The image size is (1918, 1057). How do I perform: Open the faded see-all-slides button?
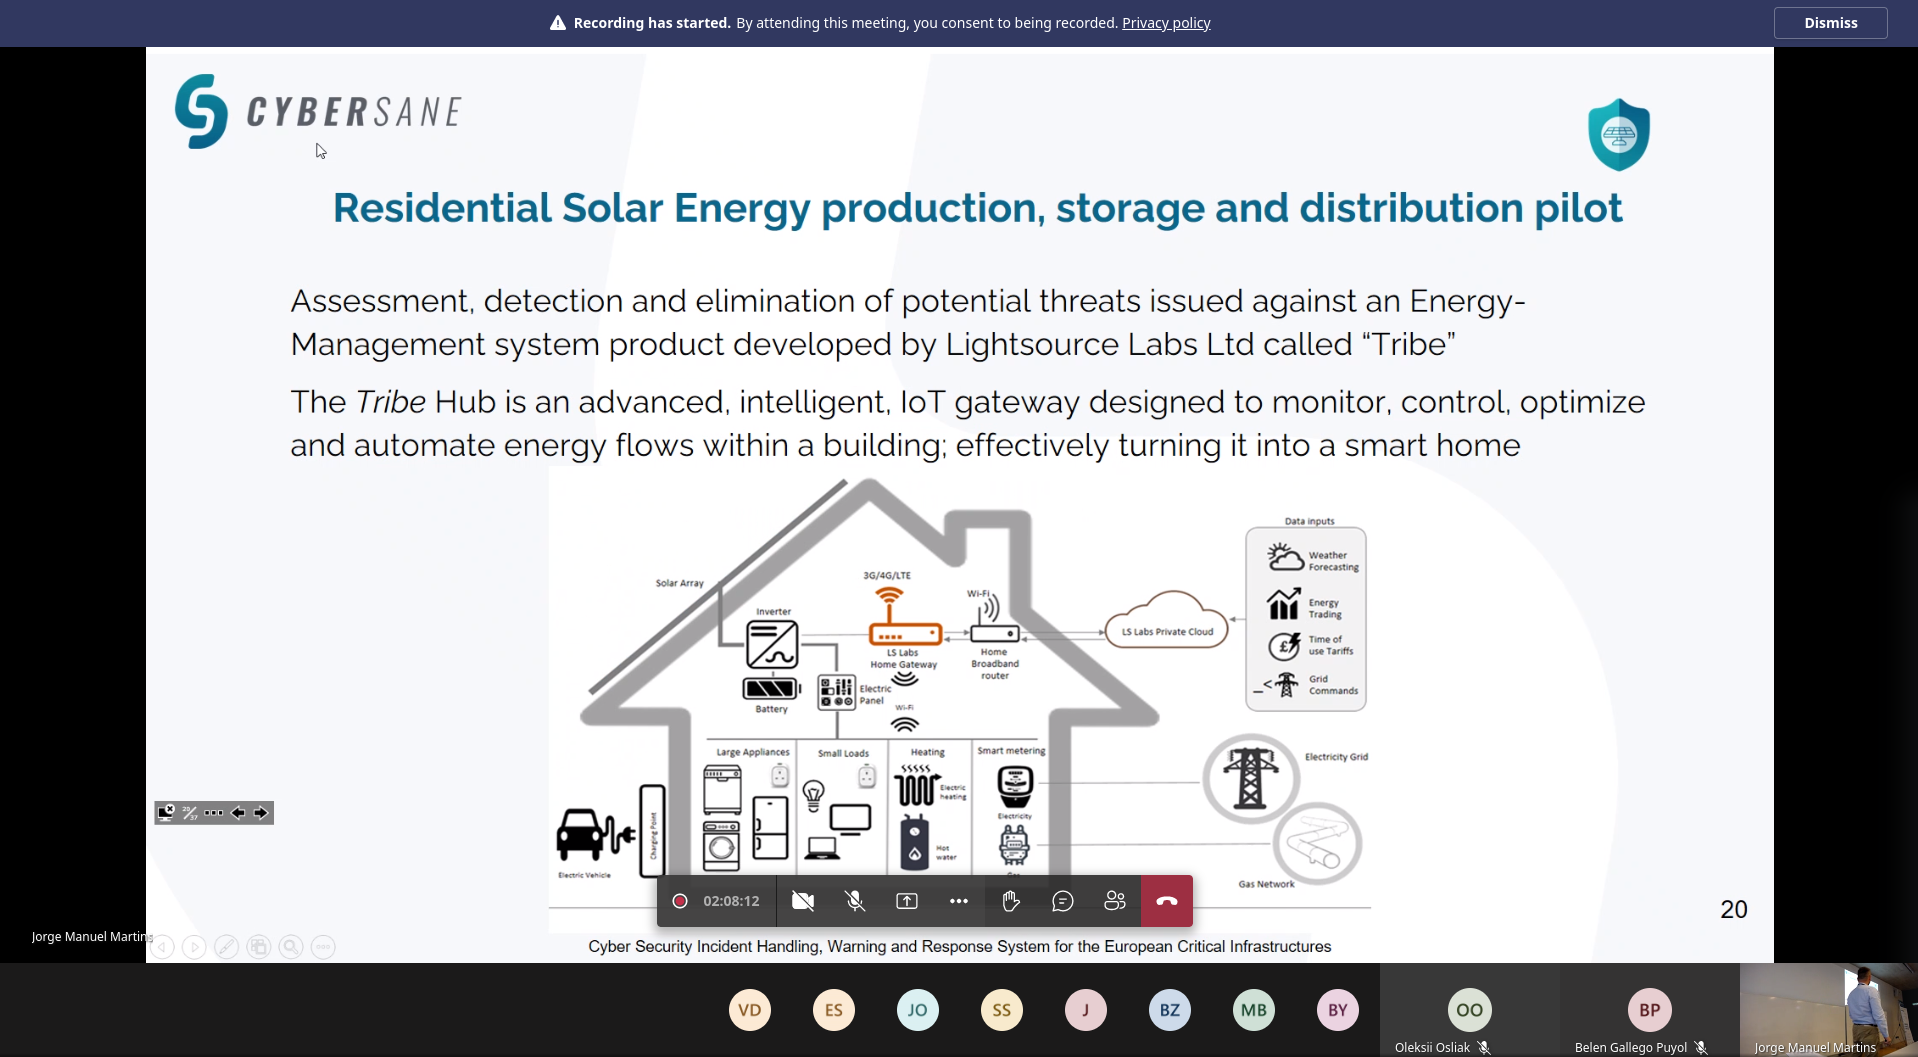point(259,947)
